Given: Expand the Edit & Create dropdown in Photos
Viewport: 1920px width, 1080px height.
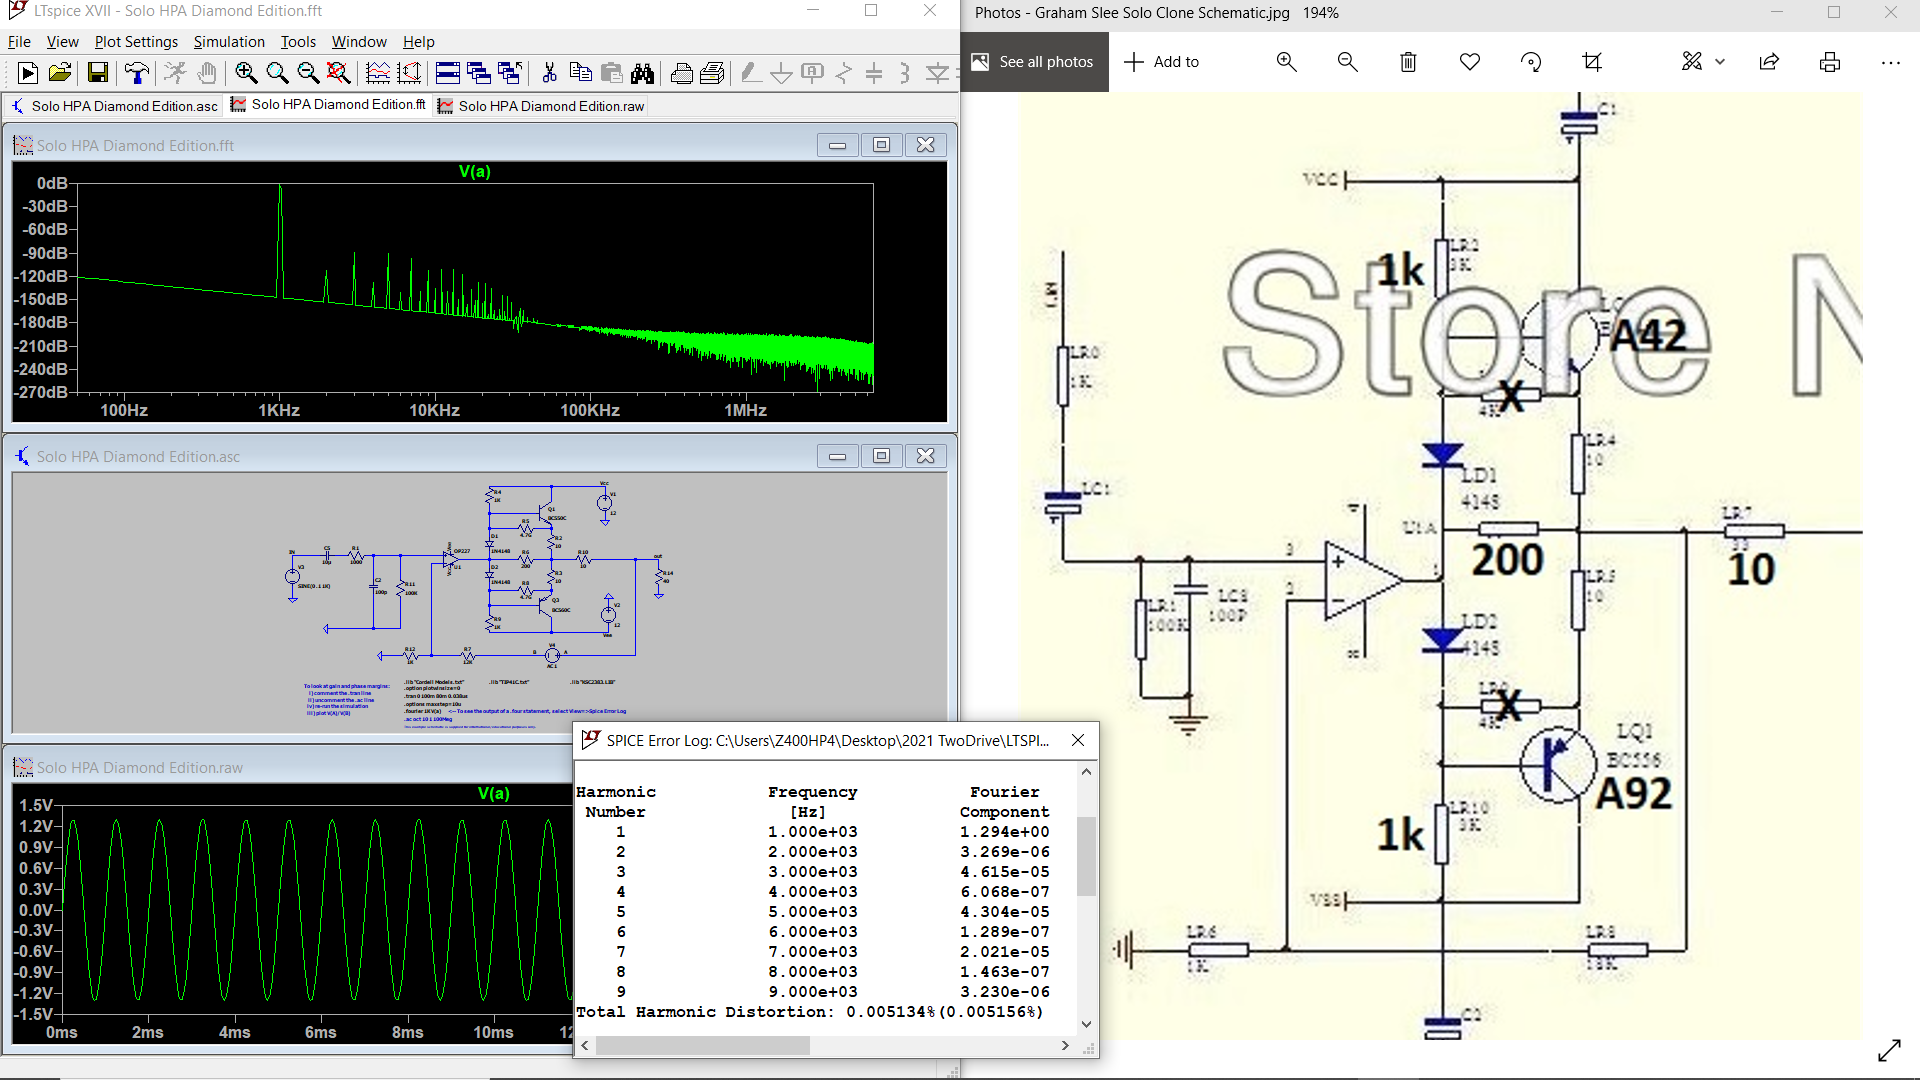Looking at the screenshot, I should (x=1720, y=62).
